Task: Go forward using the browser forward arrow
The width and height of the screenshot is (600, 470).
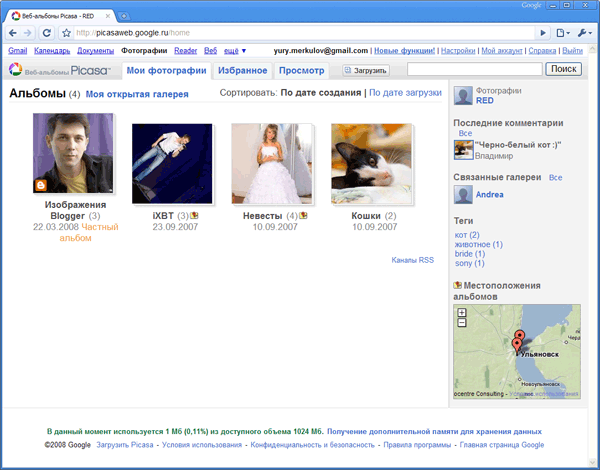Action: (28, 33)
